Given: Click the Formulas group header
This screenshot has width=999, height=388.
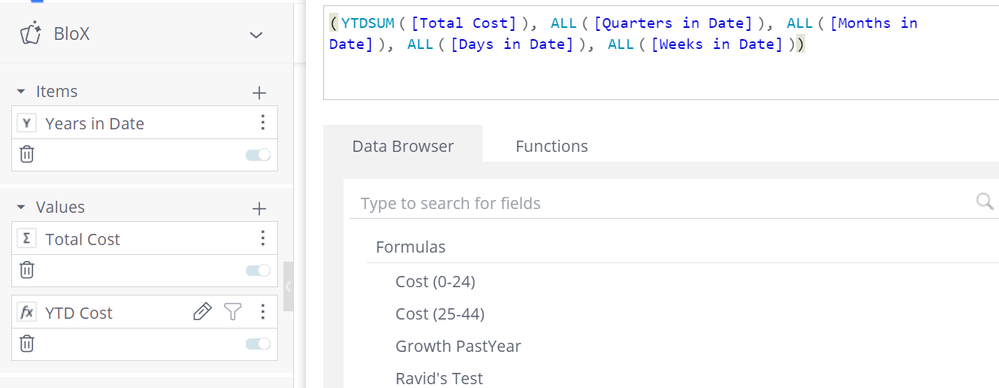Looking at the screenshot, I should click(x=410, y=247).
